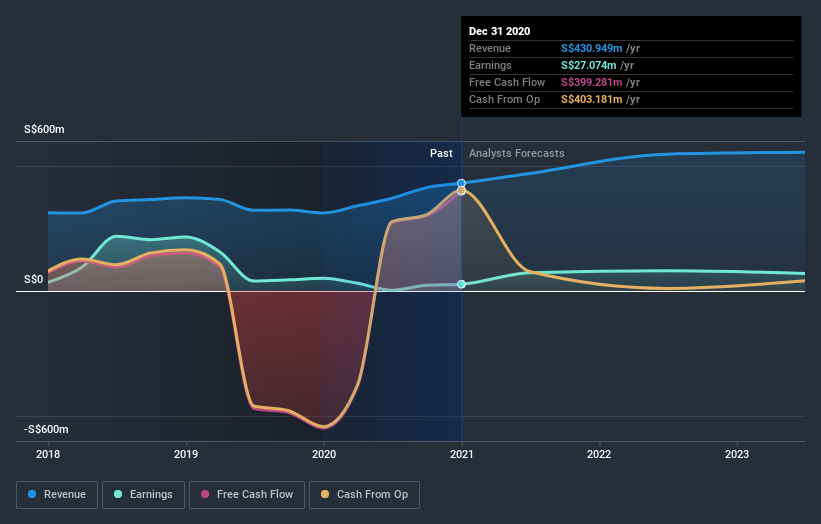This screenshot has width=821, height=524.
Task: Toggle the Earnings series legend button
Action: 143,495
